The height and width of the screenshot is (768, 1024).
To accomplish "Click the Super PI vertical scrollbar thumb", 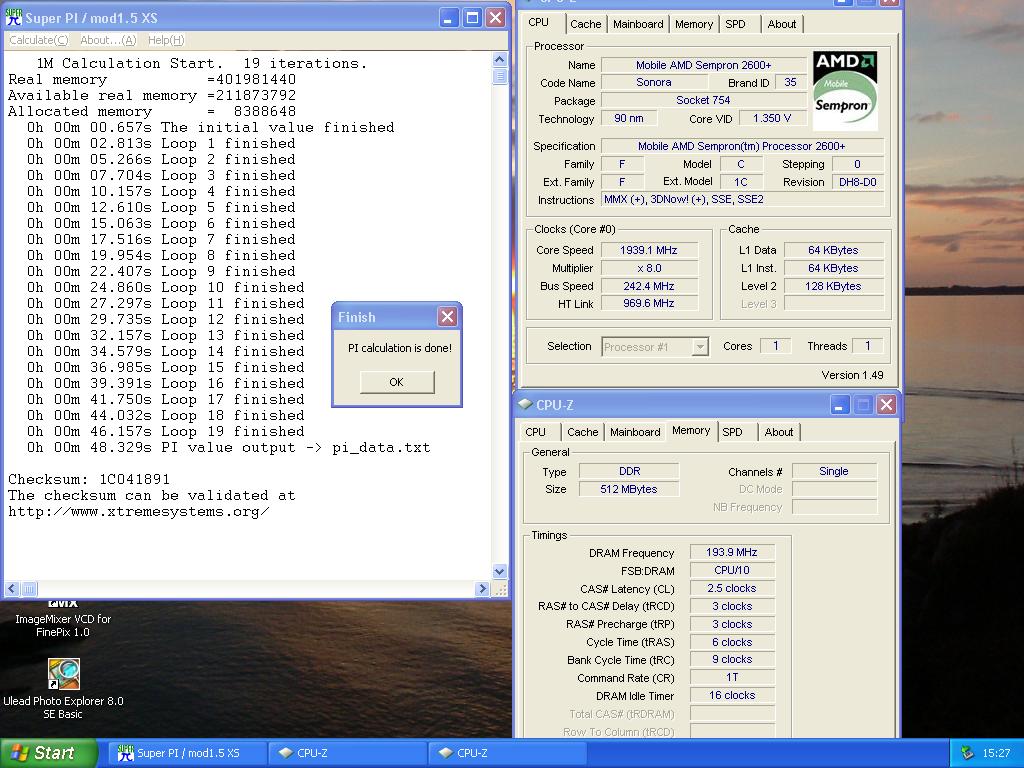I will (x=500, y=76).
